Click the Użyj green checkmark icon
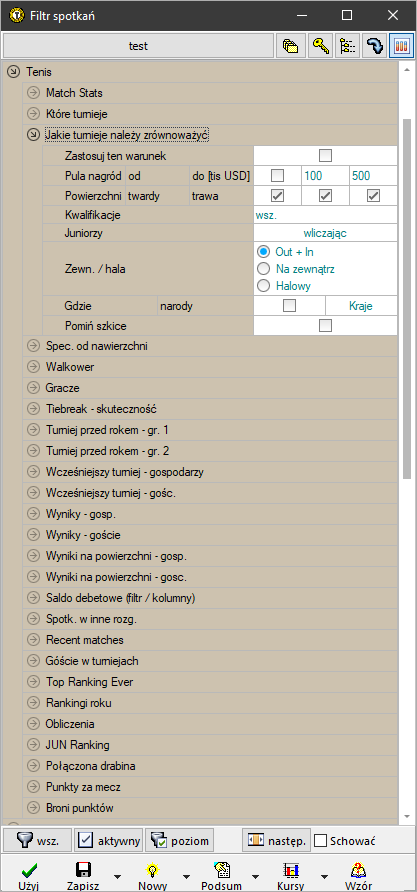Screen dimensions: 417x892 pos(28,870)
